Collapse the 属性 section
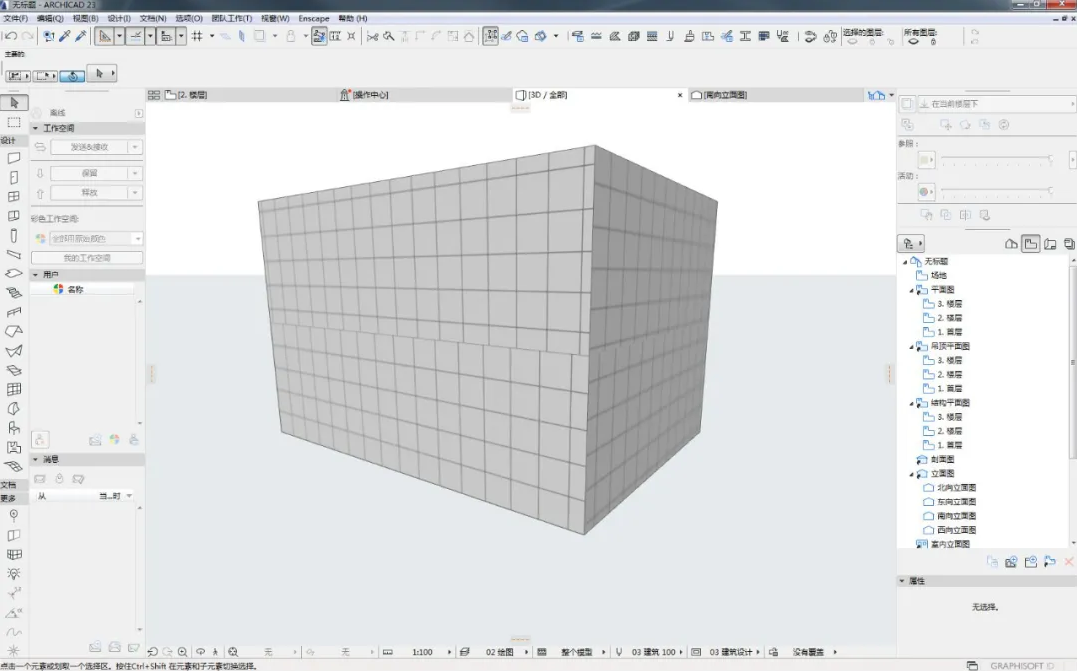 [902, 581]
